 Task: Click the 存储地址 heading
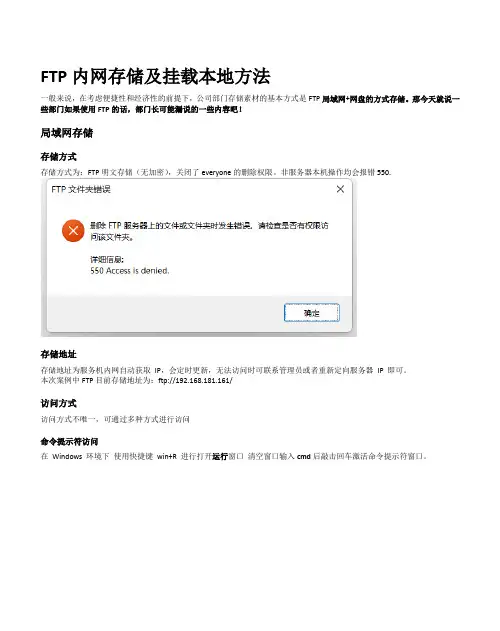[58, 354]
